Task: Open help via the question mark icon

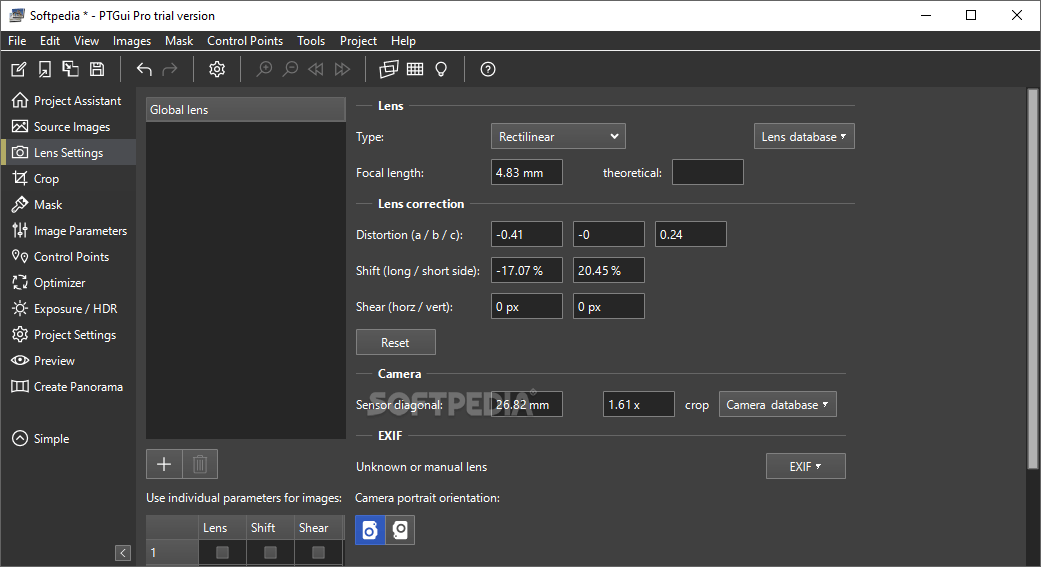Action: [x=488, y=69]
